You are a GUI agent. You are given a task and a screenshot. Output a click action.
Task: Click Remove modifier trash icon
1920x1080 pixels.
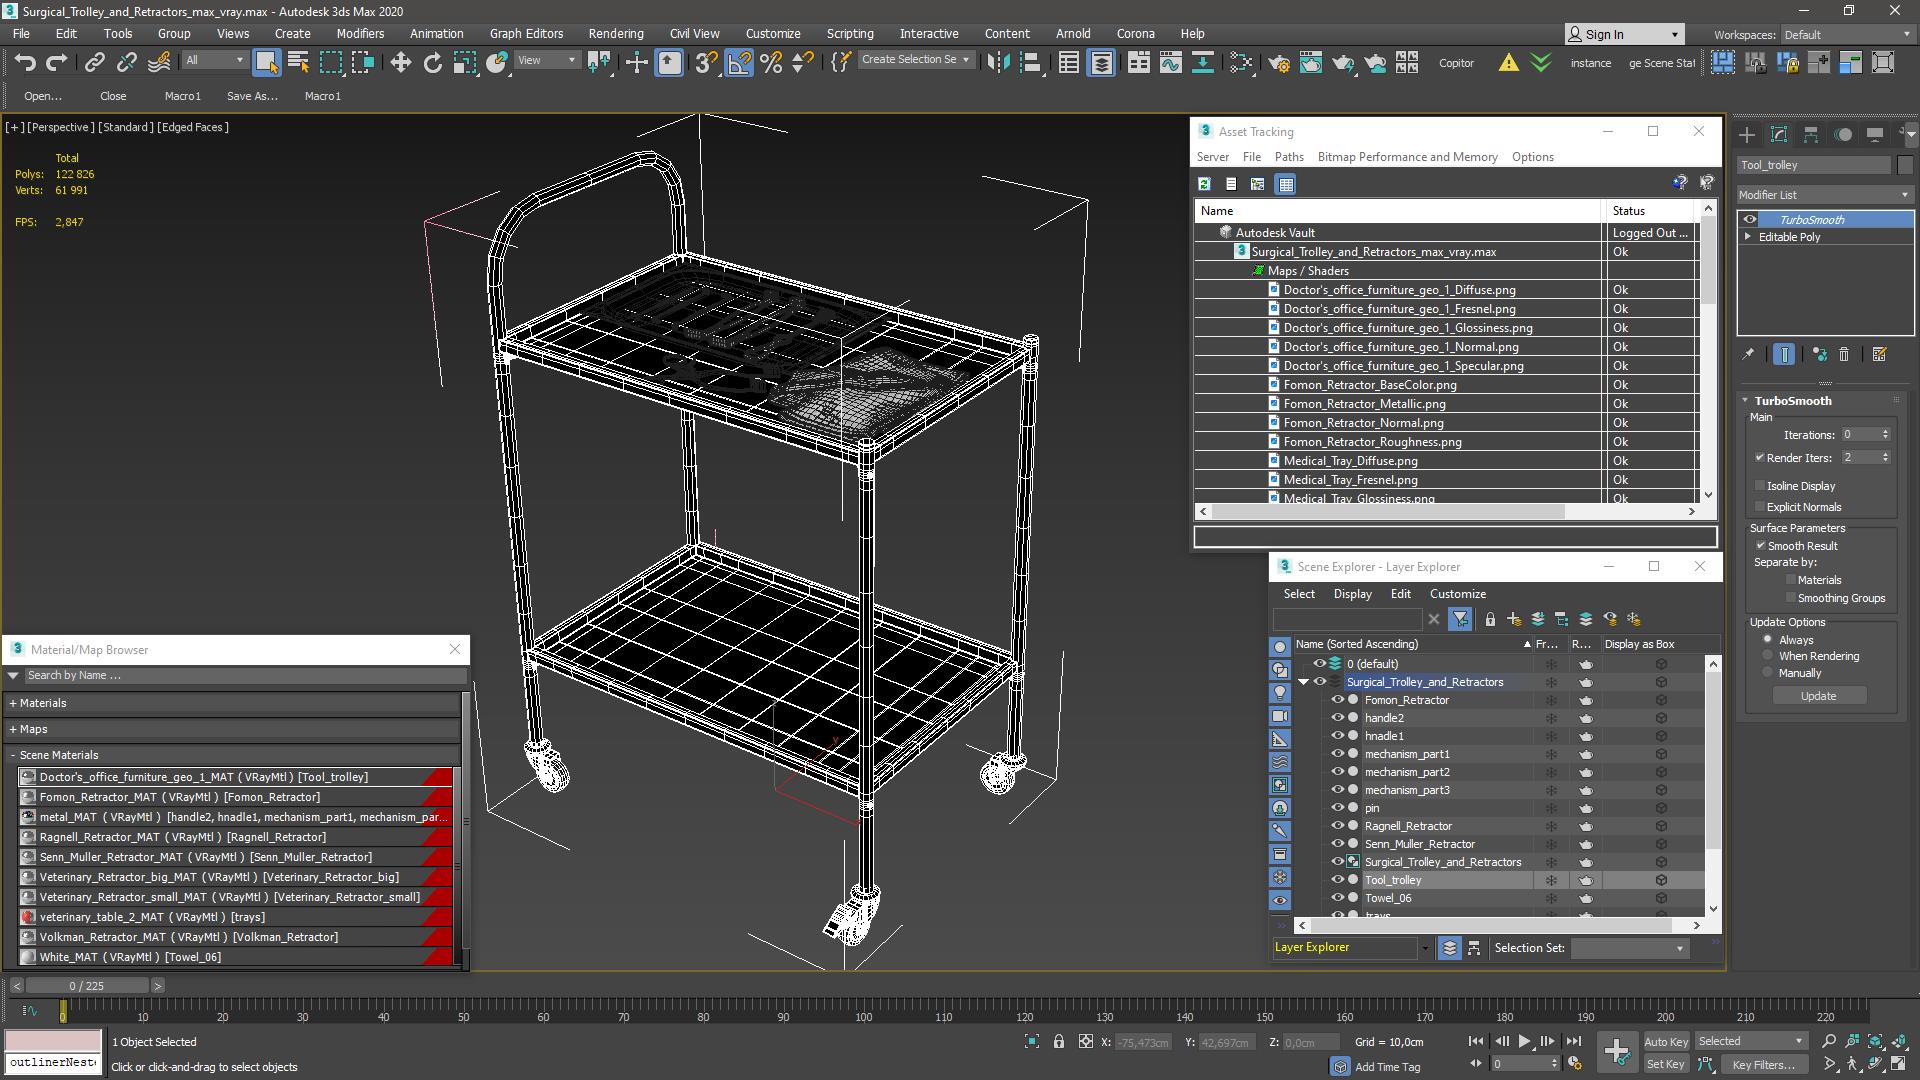pos(1844,354)
